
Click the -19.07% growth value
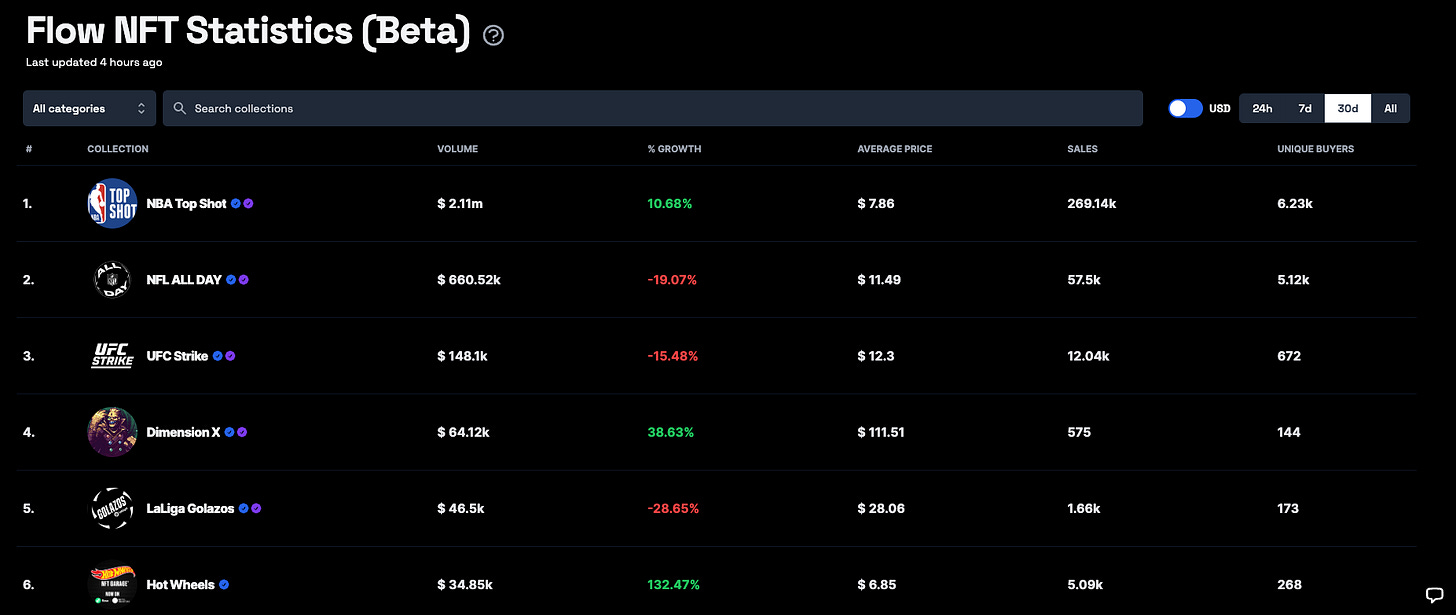[x=672, y=280]
